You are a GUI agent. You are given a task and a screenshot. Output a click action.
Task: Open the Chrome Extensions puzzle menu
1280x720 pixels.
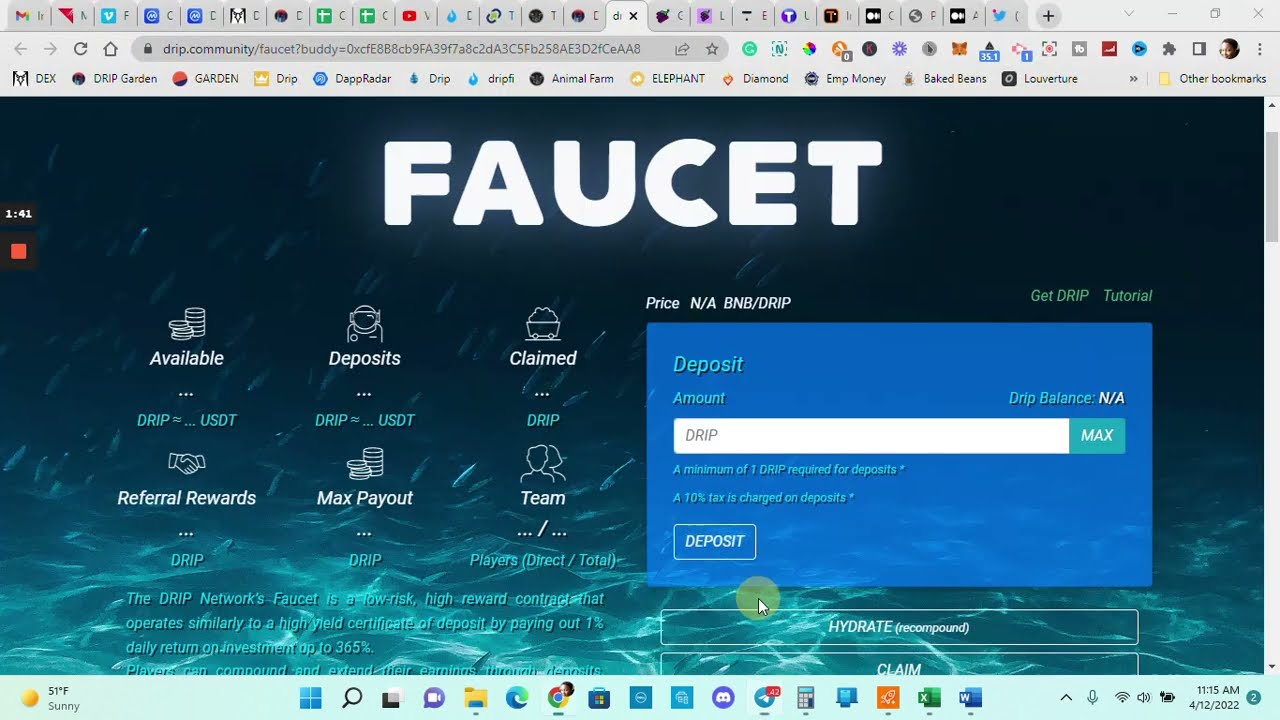pyautogui.click(x=1169, y=49)
